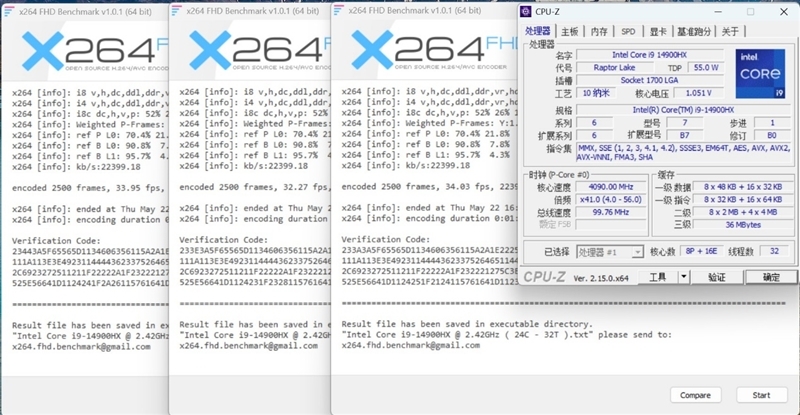
Task: Click the L3 cache value 36 MBytes
Action: [x=743, y=225]
